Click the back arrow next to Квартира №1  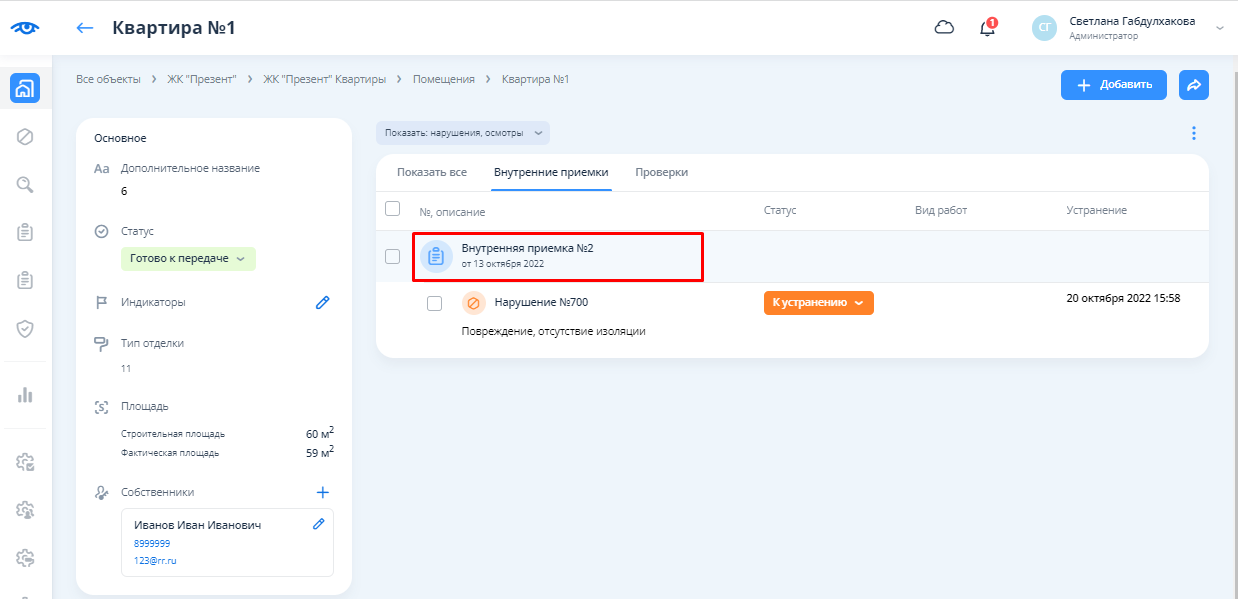85,28
